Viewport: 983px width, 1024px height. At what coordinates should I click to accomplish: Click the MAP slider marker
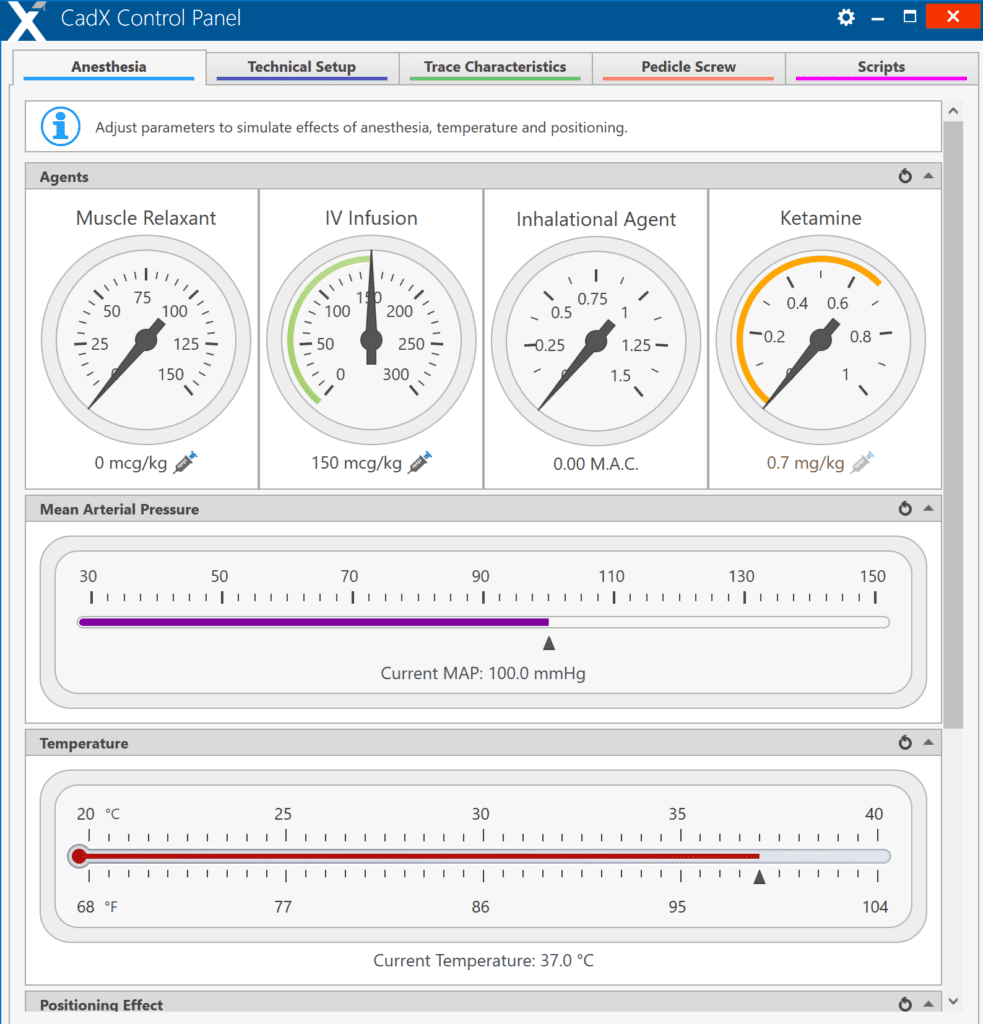point(548,642)
